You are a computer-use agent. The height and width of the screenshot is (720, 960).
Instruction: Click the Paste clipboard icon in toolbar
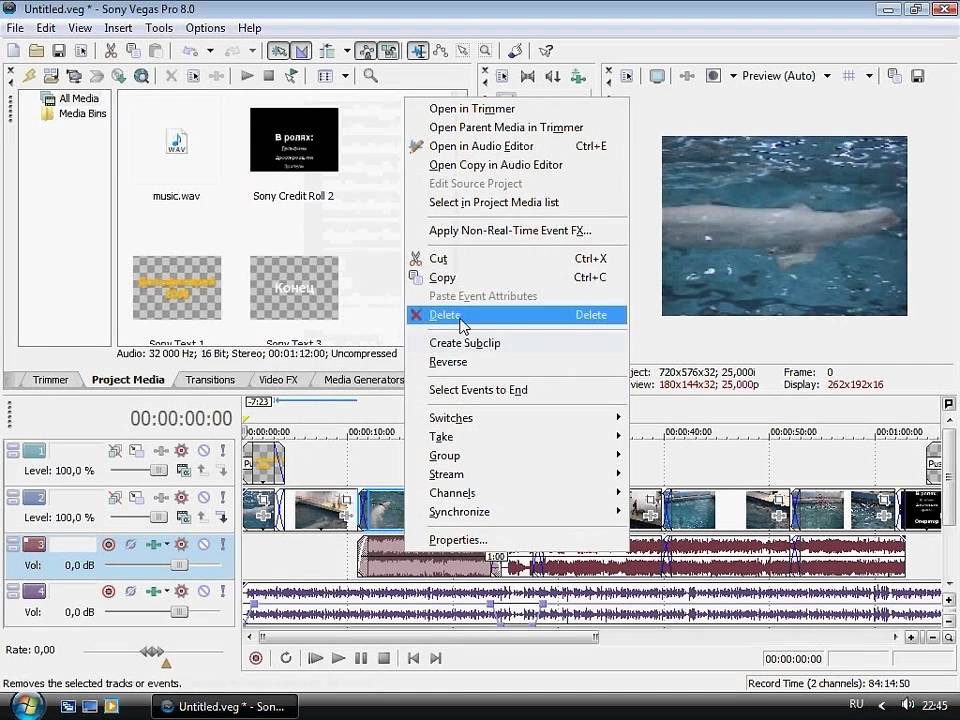click(x=156, y=51)
